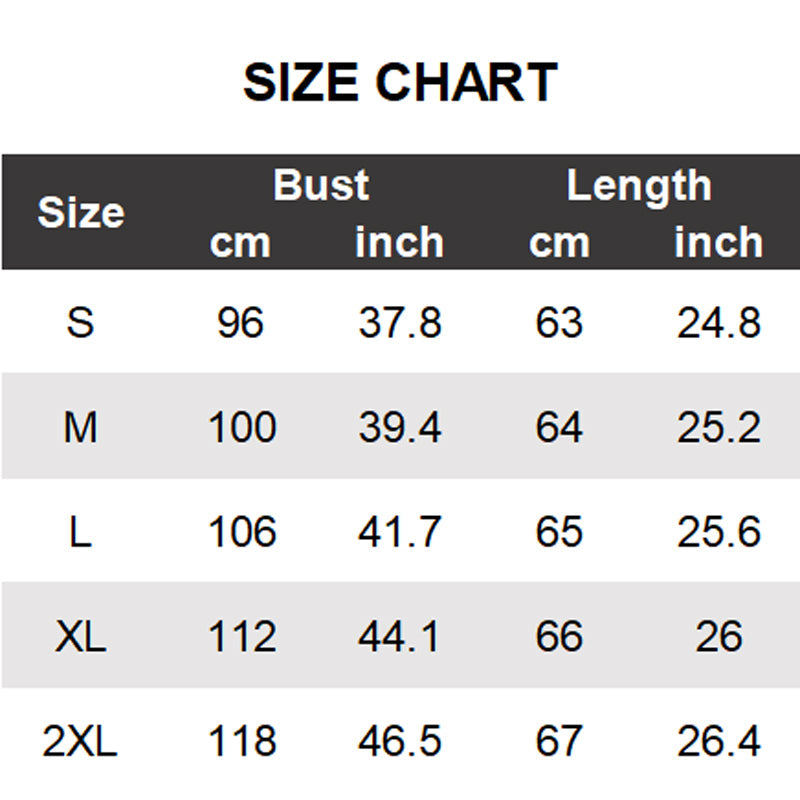Click the 25.2 inch length value

(x=719, y=428)
